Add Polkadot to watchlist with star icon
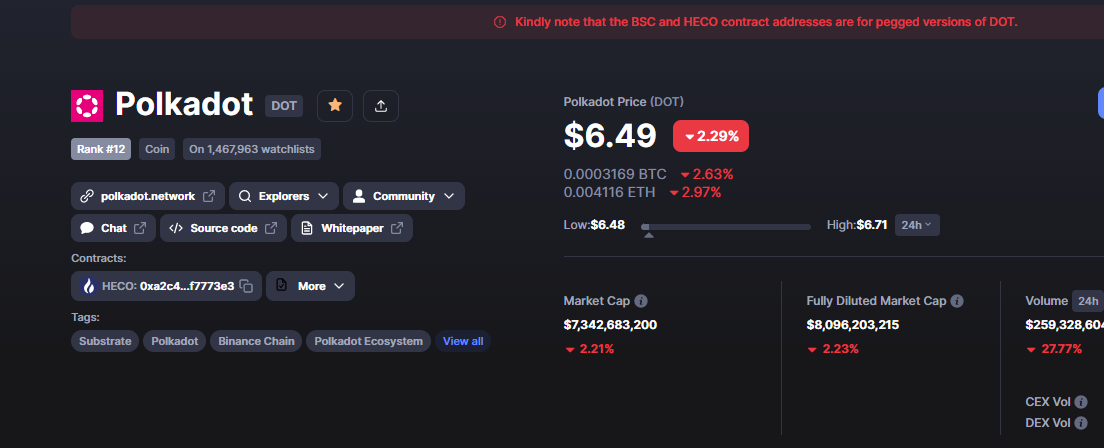Screen dimensions: 1104x448 pos(334,106)
